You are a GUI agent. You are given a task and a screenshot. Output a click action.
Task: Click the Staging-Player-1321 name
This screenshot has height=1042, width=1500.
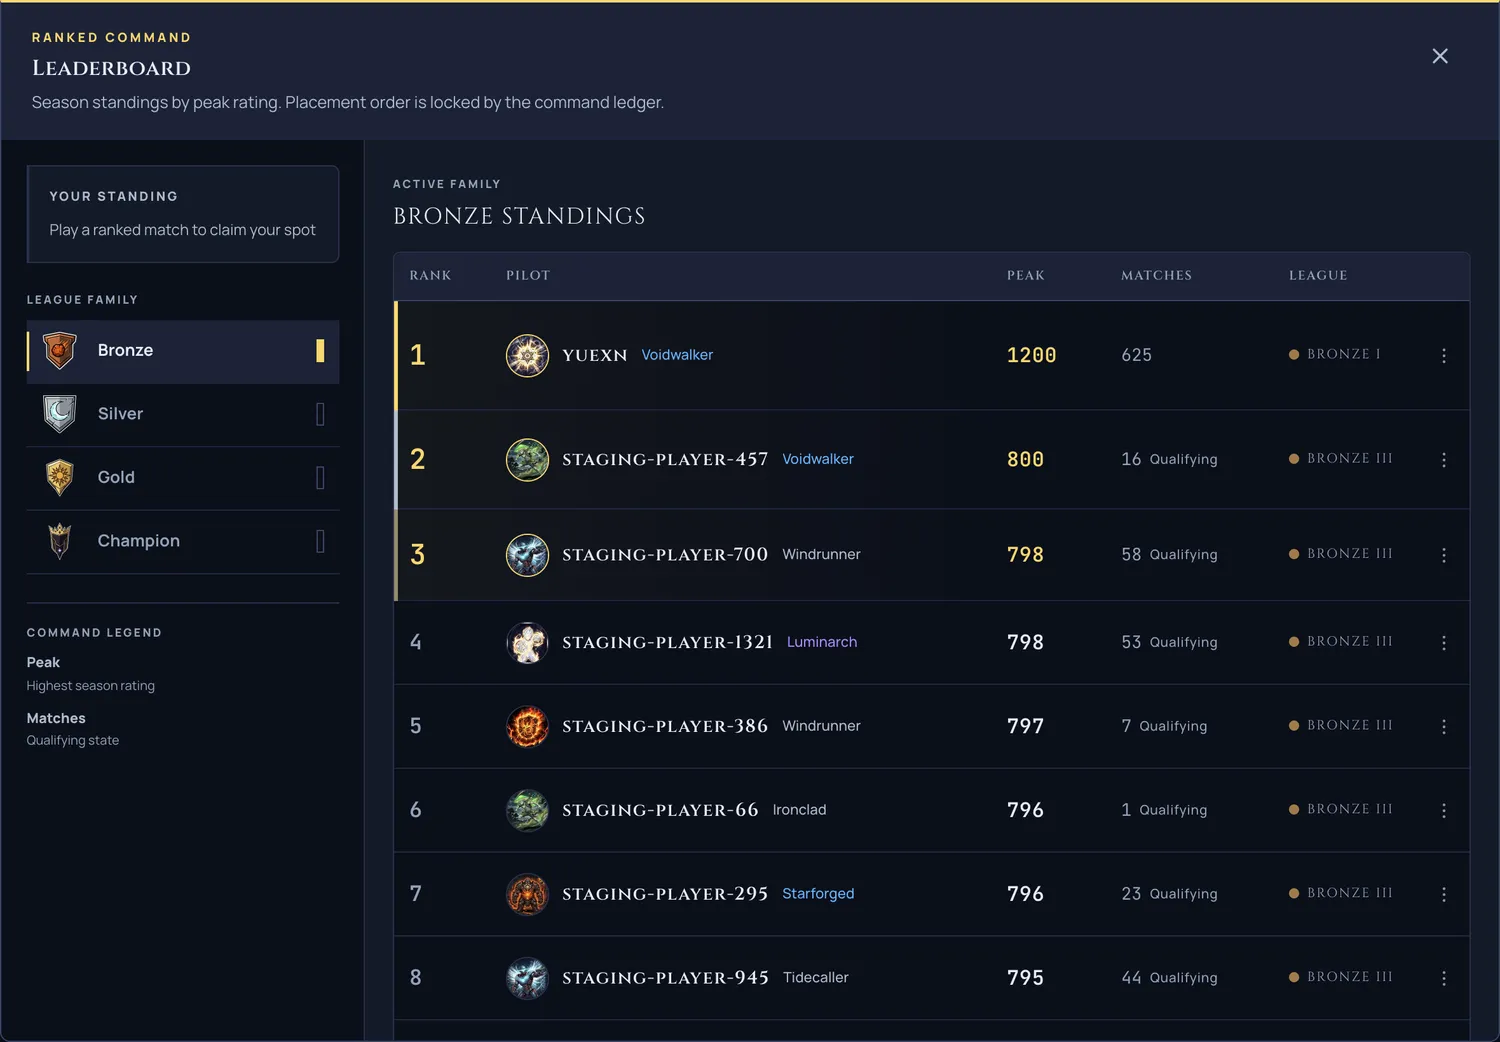668,642
